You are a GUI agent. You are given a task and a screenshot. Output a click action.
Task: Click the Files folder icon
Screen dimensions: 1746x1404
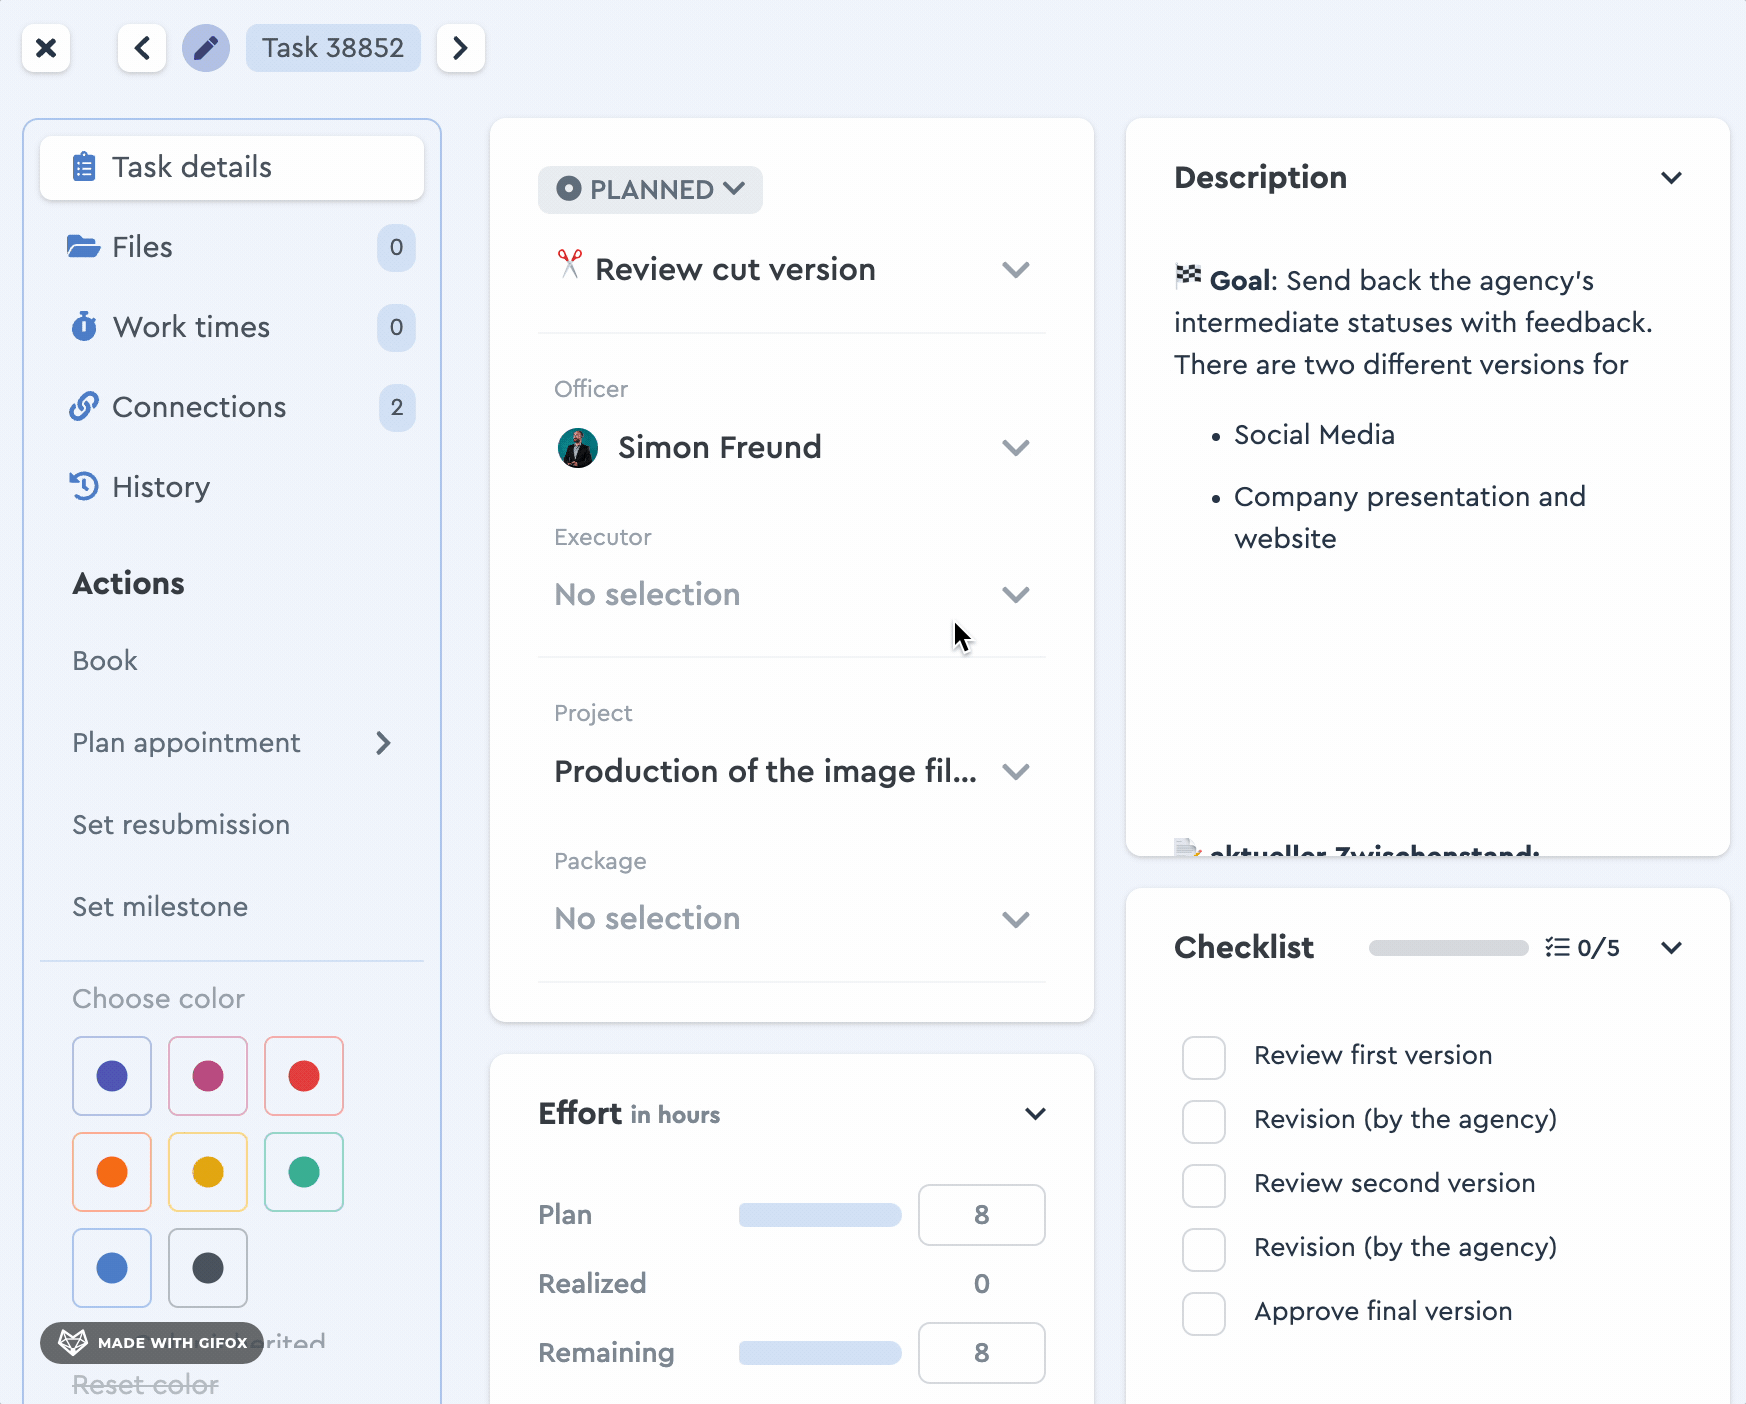83,247
